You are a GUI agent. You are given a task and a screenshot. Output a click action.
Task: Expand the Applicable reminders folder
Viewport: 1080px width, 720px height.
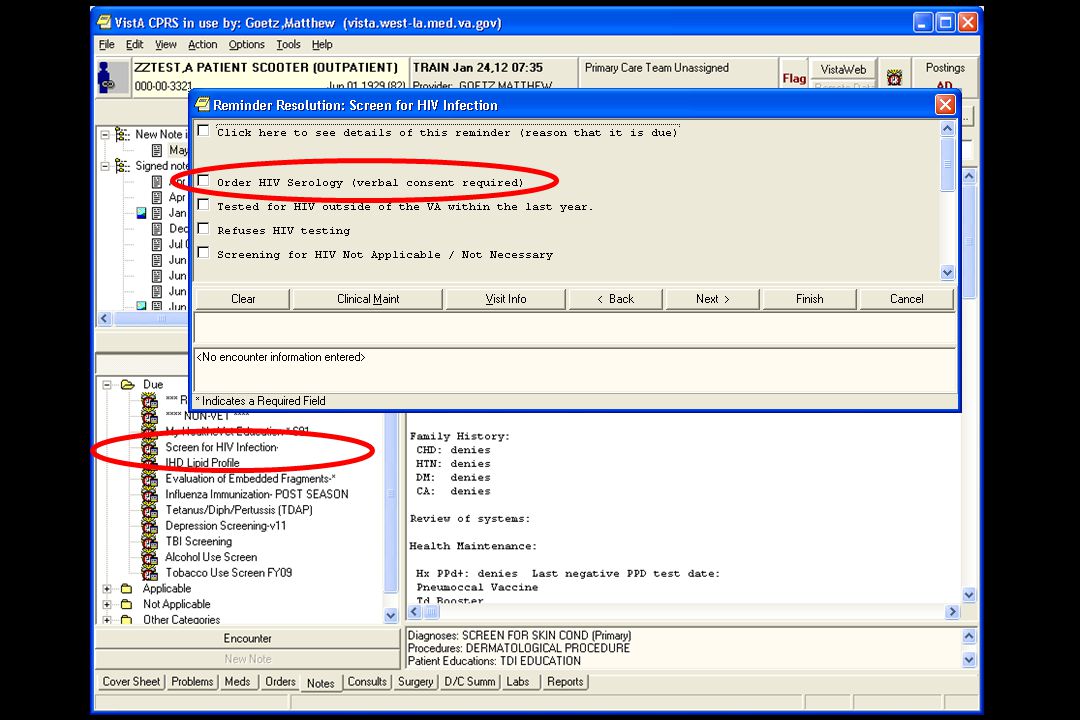107,588
